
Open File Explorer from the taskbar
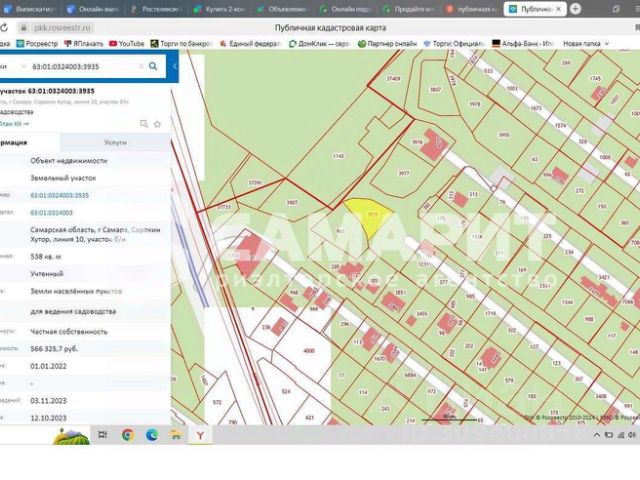(176, 435)
